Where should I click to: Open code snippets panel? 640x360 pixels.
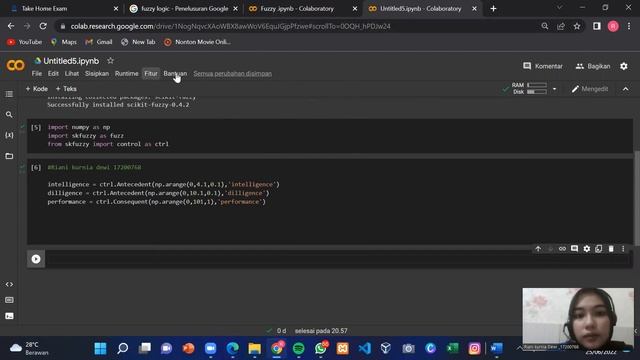(9, 284)
